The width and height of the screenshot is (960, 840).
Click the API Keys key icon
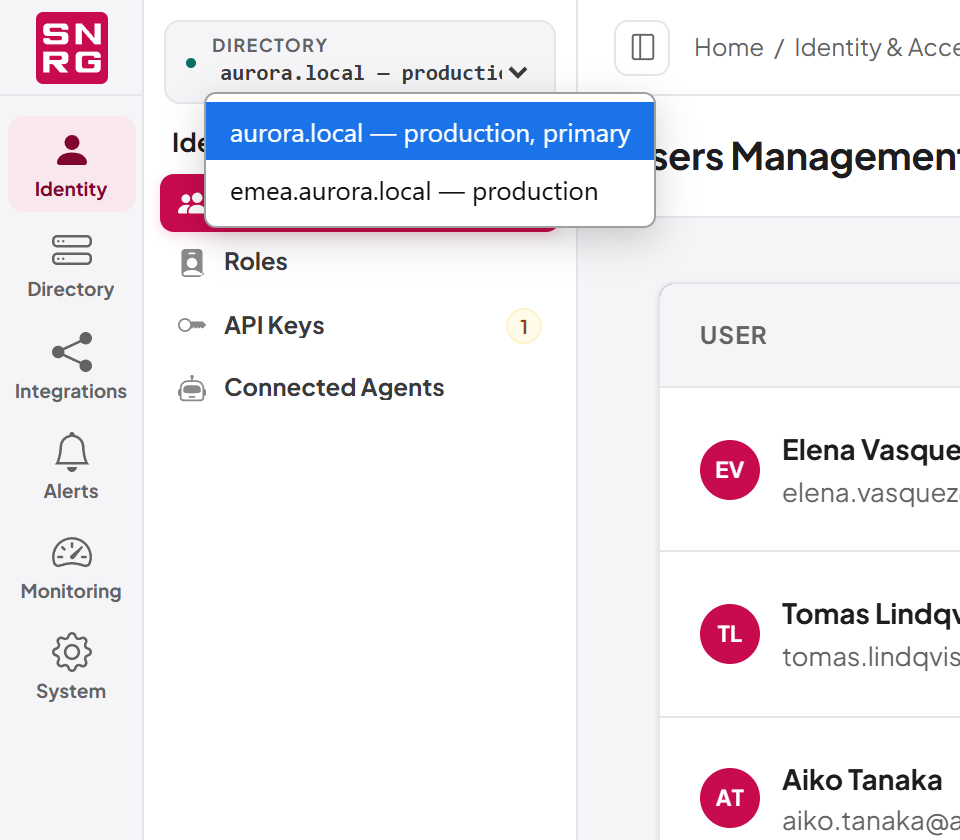click(x=192, y=325)
